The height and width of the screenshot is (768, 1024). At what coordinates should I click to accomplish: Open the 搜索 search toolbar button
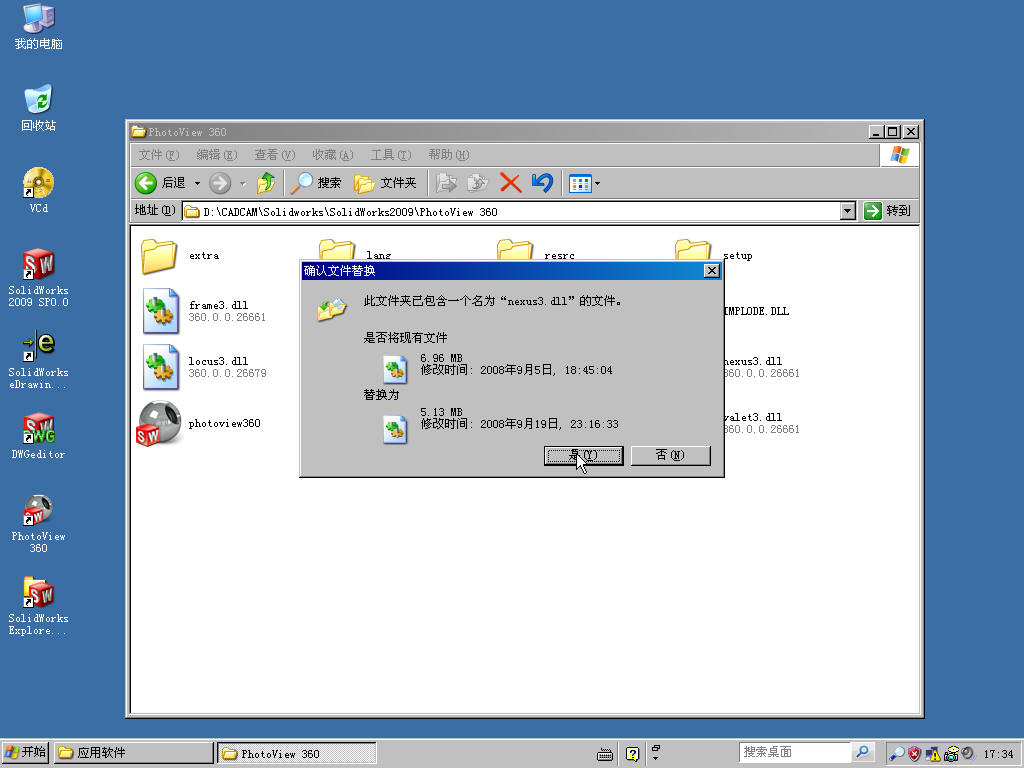315,183
